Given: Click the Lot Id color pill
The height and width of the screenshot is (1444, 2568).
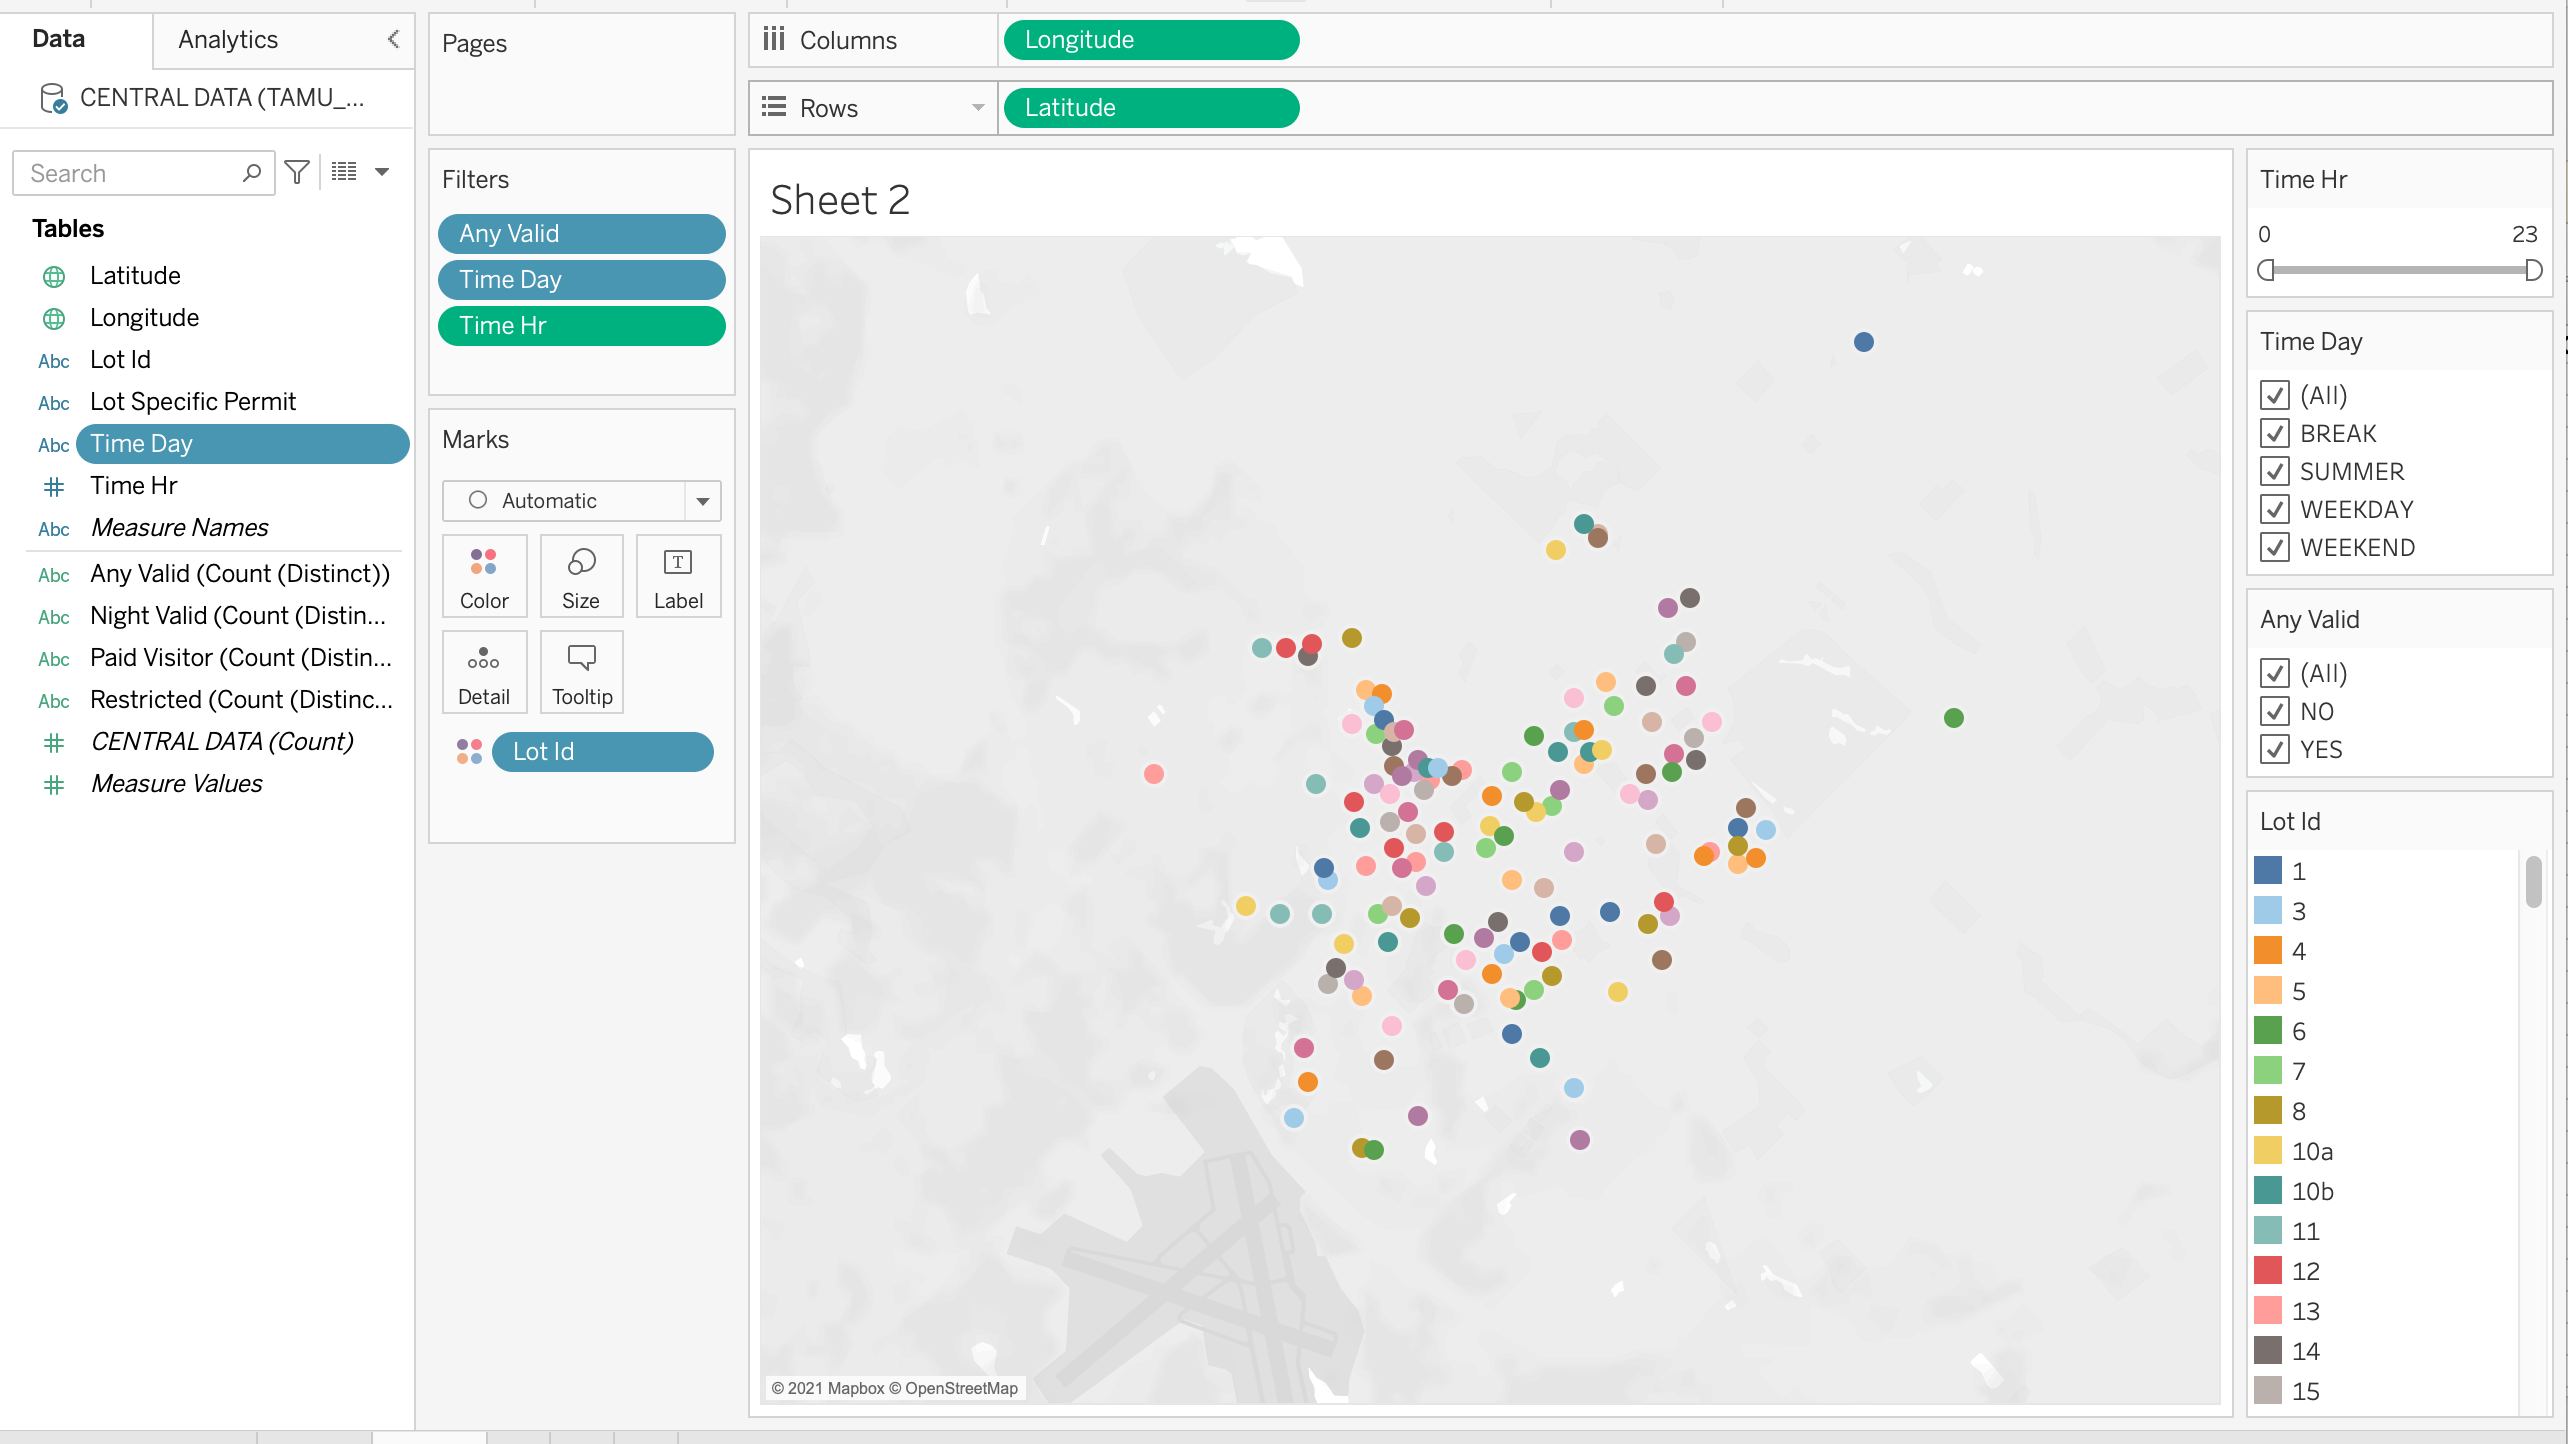Looking at the screenshot, I should (602, 752).
